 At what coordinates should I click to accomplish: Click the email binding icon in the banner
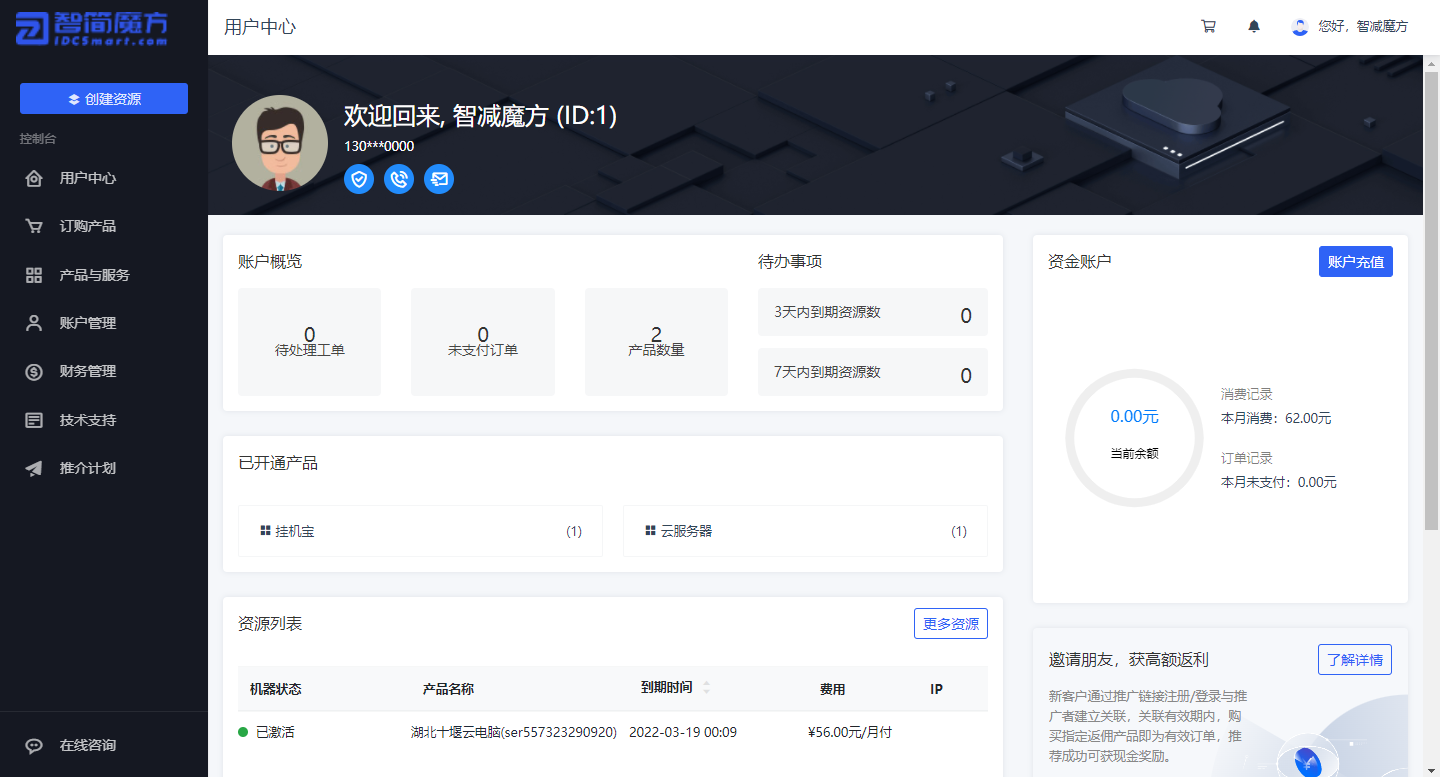pos(439,179)
